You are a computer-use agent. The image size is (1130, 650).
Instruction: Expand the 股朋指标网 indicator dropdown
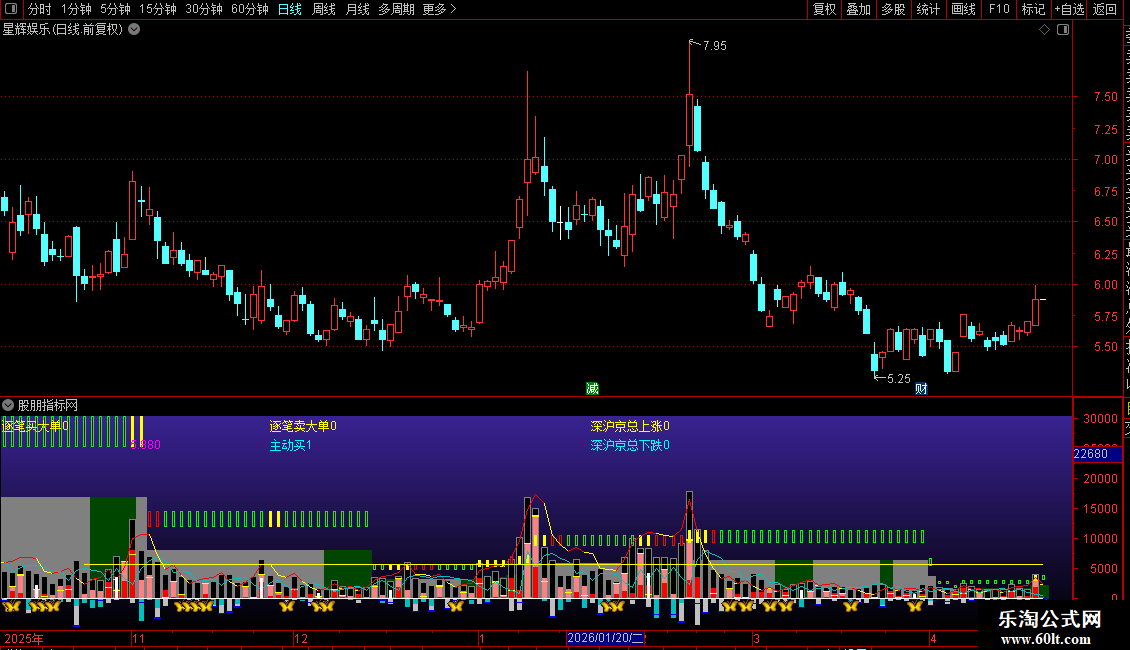click(8, 405)
